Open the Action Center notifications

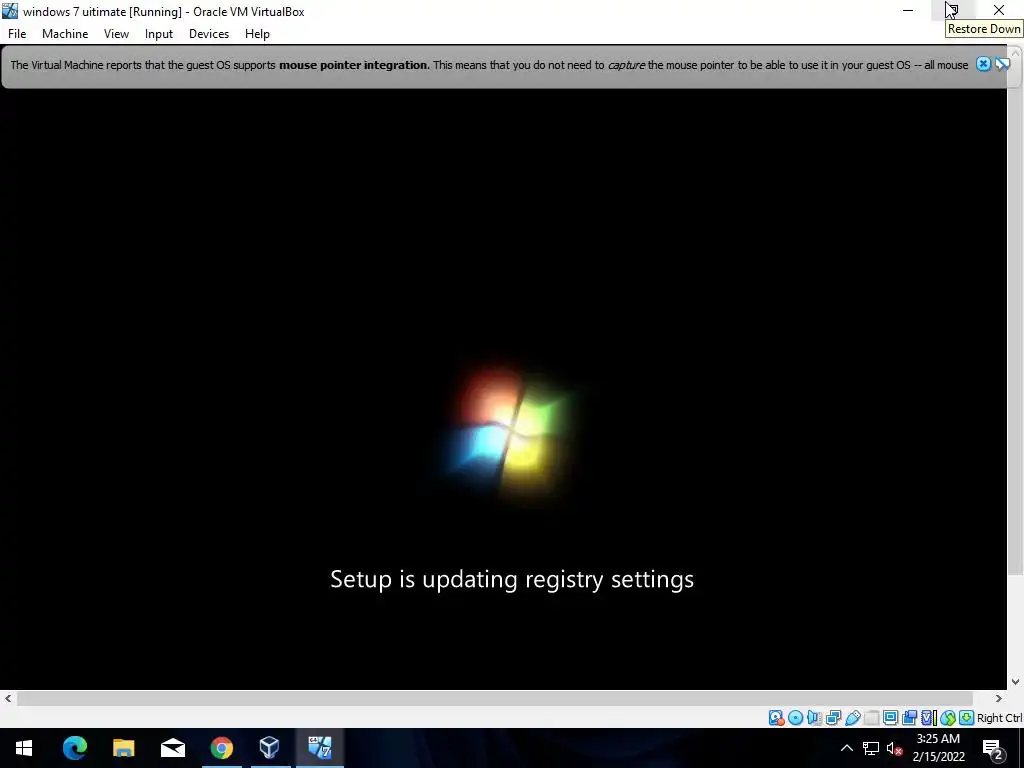point(993,748)
